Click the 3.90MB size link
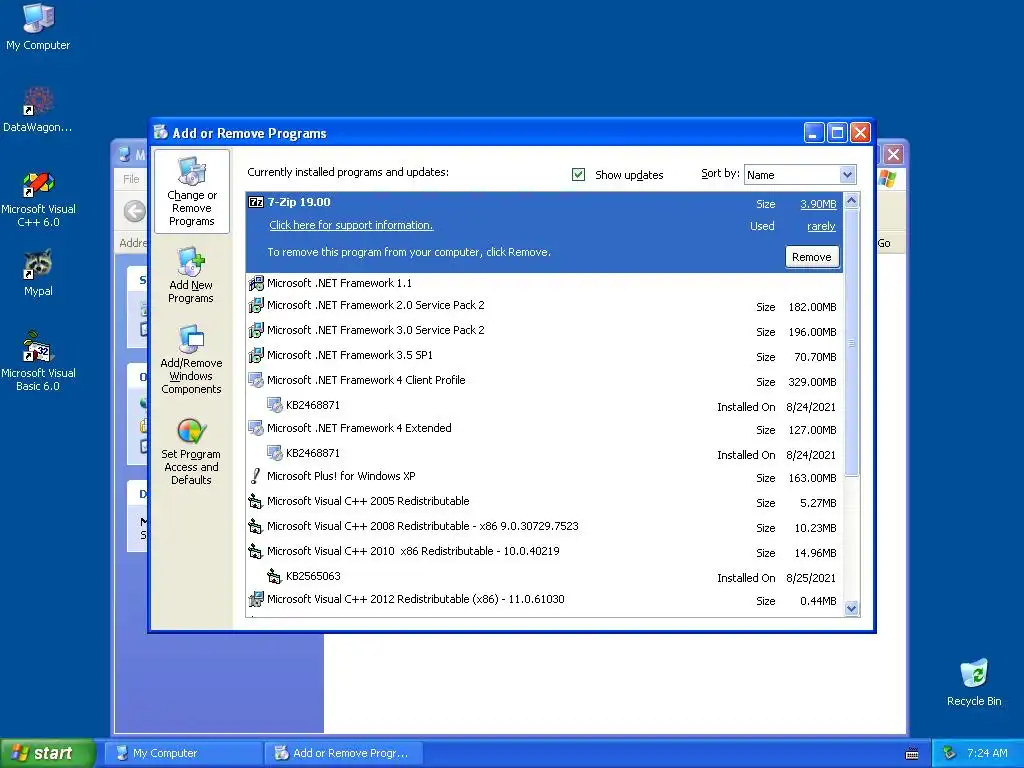The image size is (1024, 768). click(818, 204)
